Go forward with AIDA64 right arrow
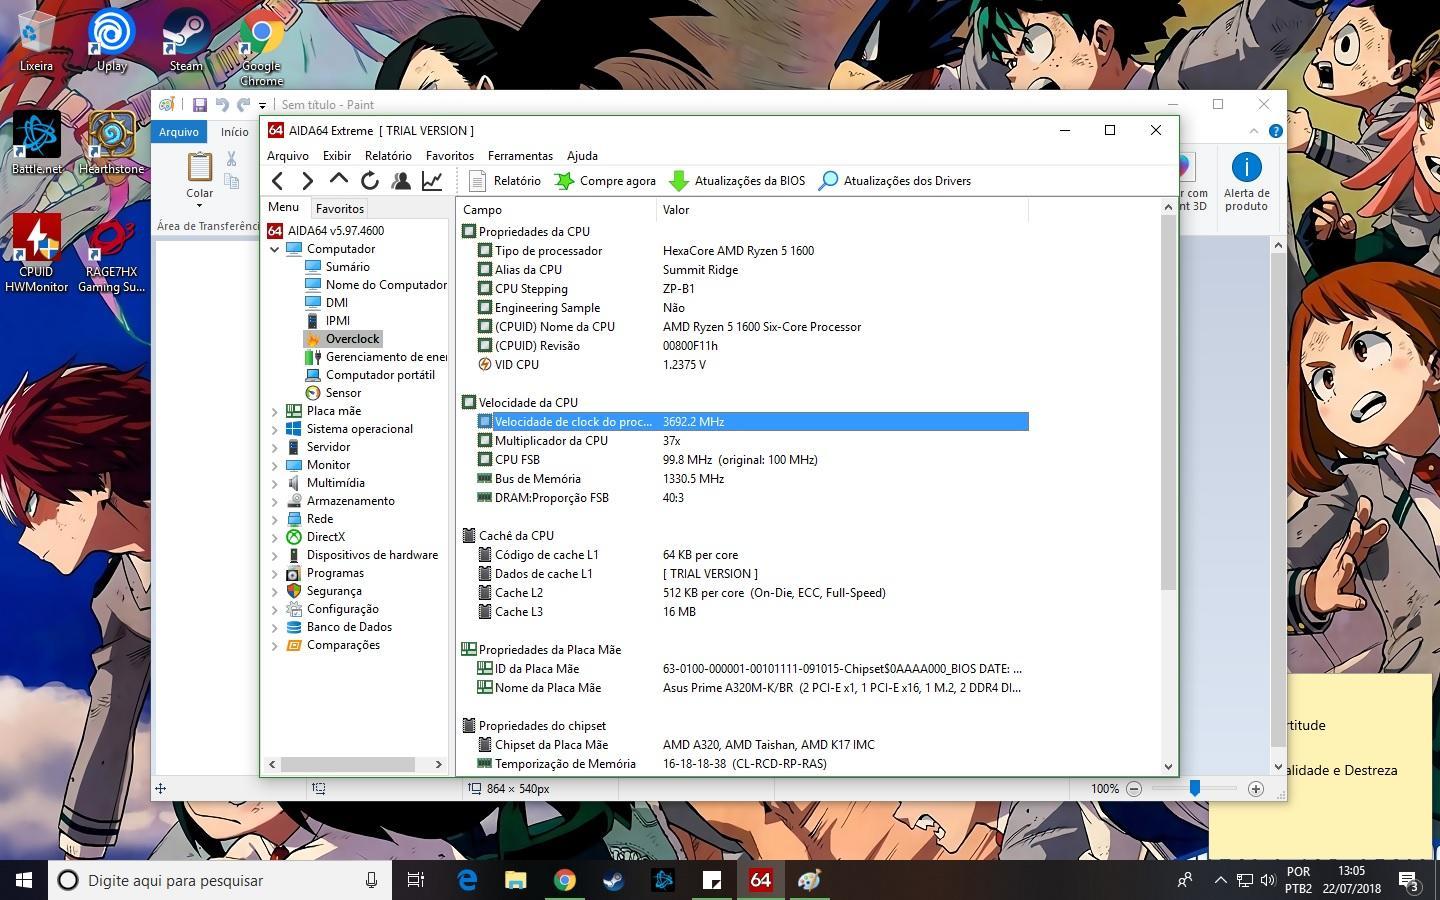This screenshot has width=1440, height=900. coord(308,181)
